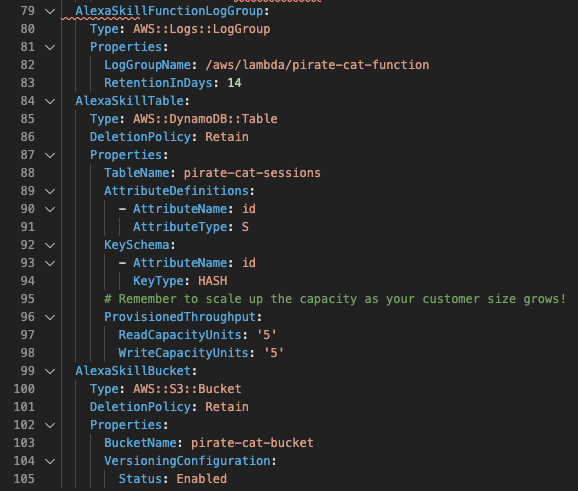Fold ProvisionedThroughput at line 96

50,317
